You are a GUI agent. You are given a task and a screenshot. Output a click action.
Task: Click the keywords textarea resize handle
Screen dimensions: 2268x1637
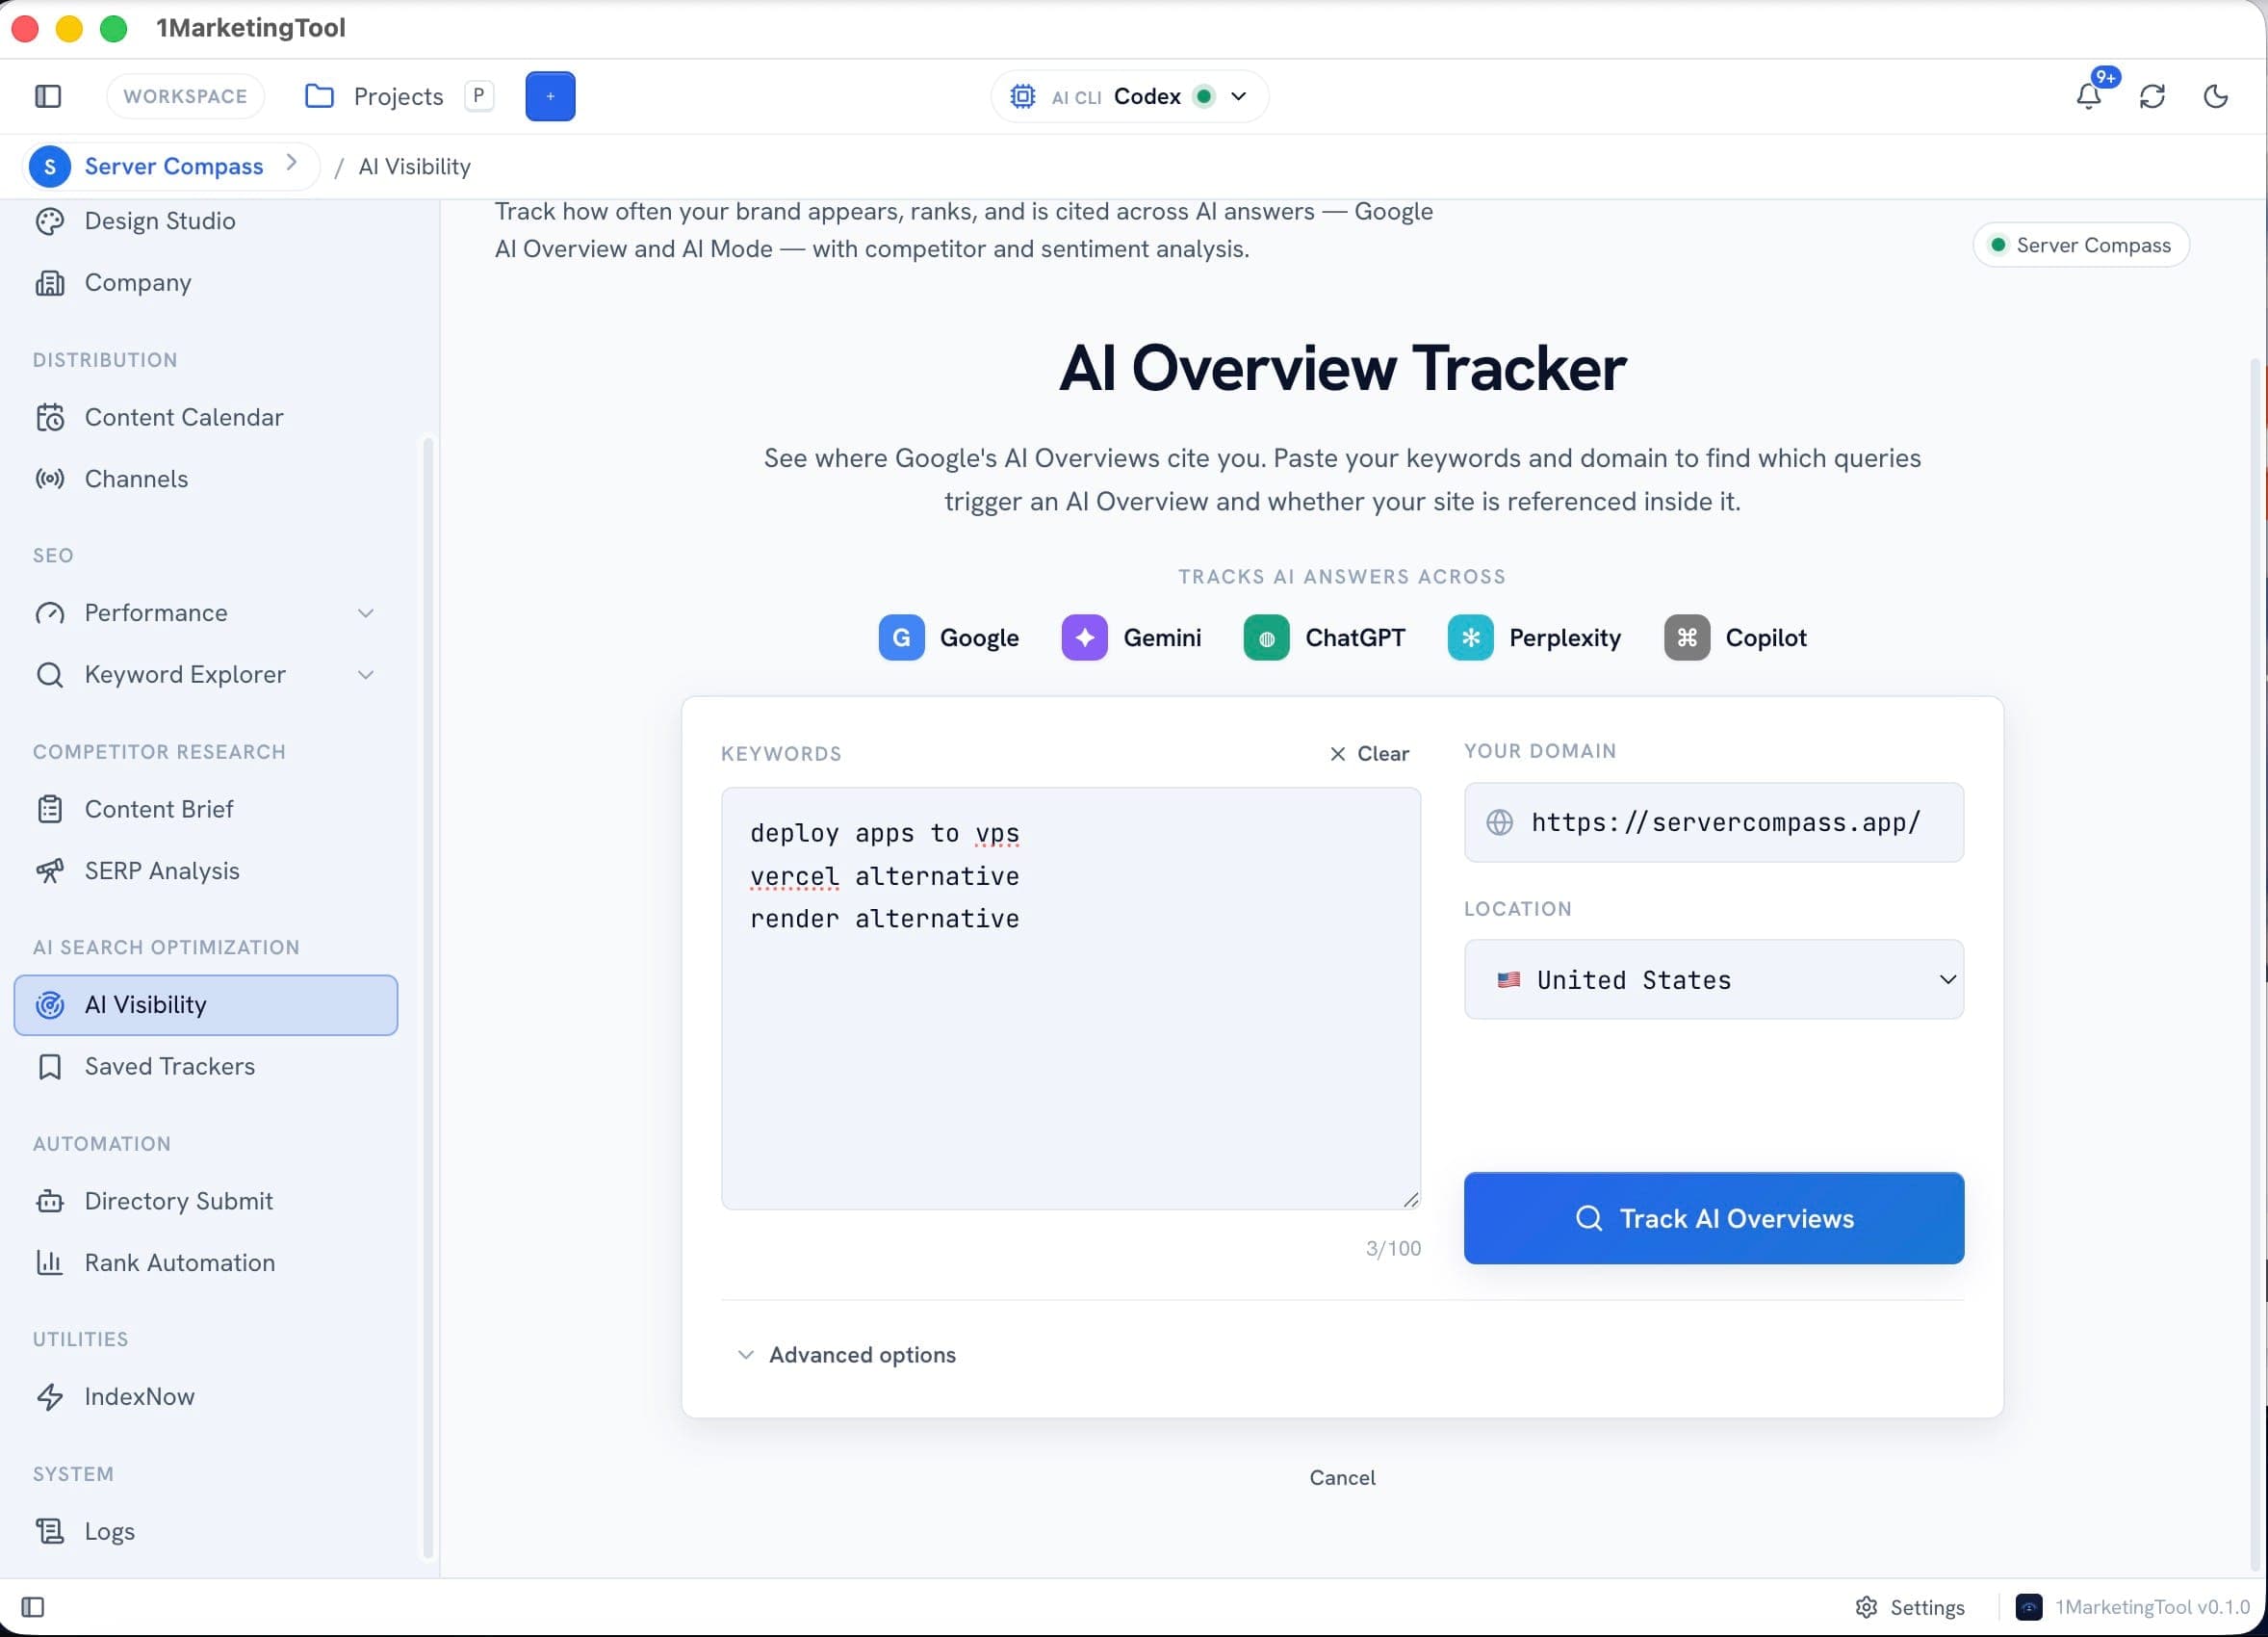coord(1410,1199)
